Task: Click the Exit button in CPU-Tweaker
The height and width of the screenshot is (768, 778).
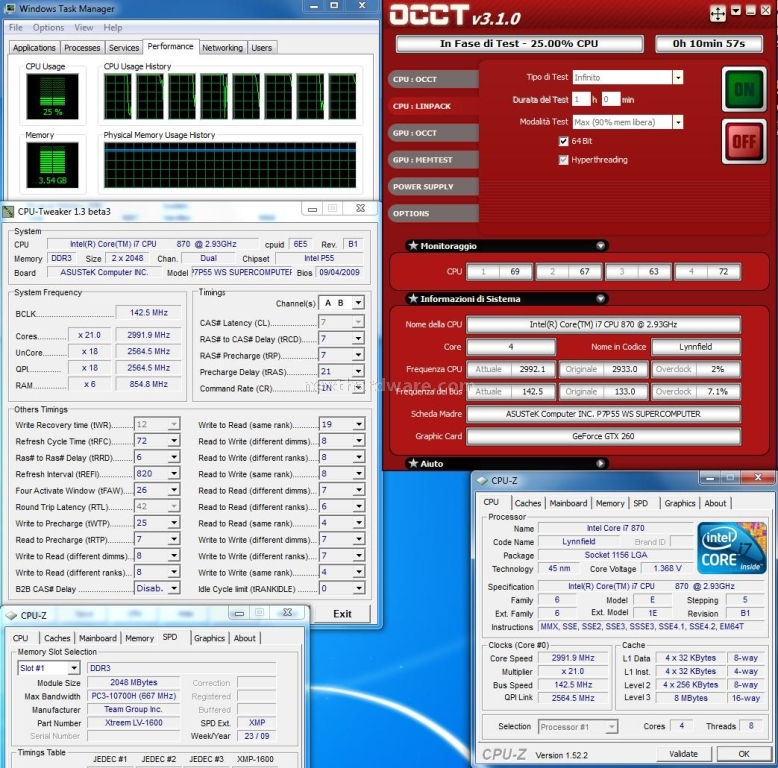Action: pyautogui.click(x=342, y=614)
